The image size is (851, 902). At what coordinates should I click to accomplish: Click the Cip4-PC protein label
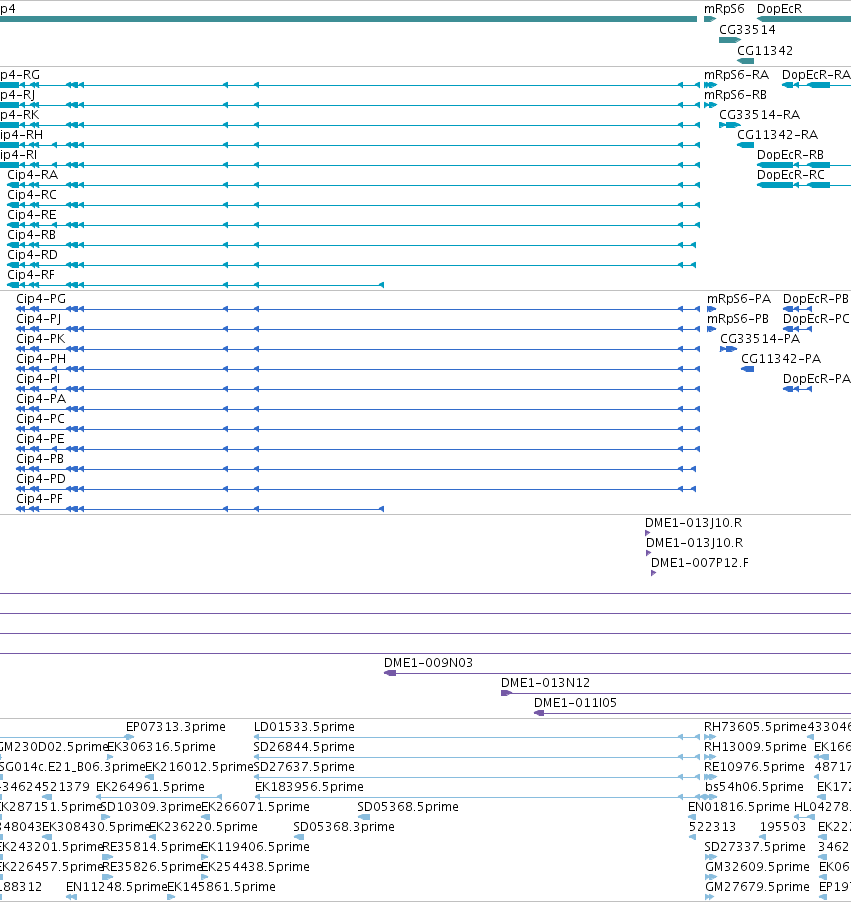(40, 419)
